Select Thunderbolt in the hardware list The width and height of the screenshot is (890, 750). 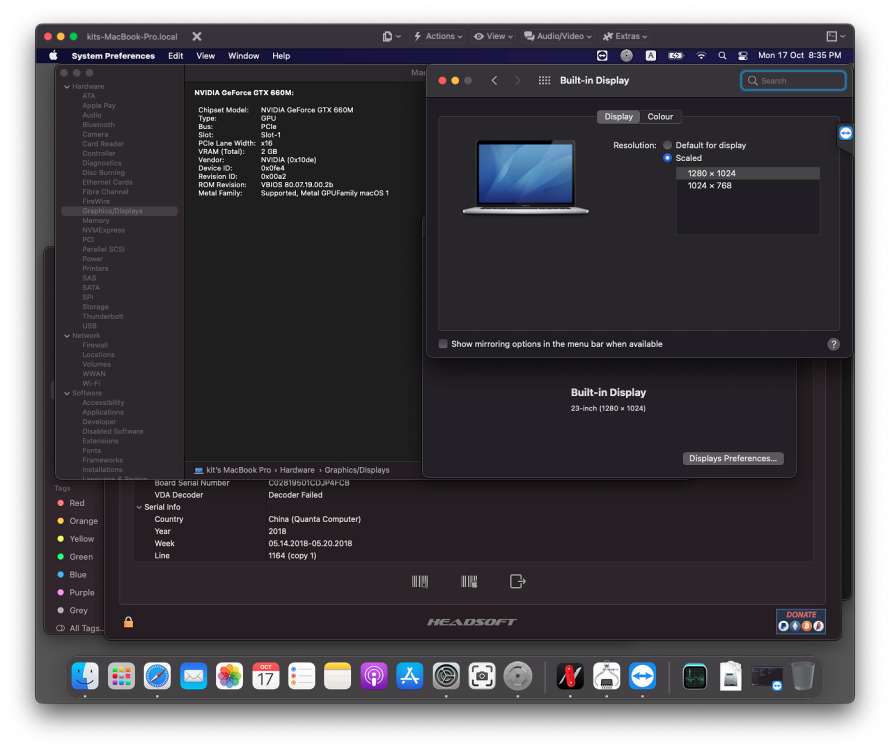(x=103, y=316)
